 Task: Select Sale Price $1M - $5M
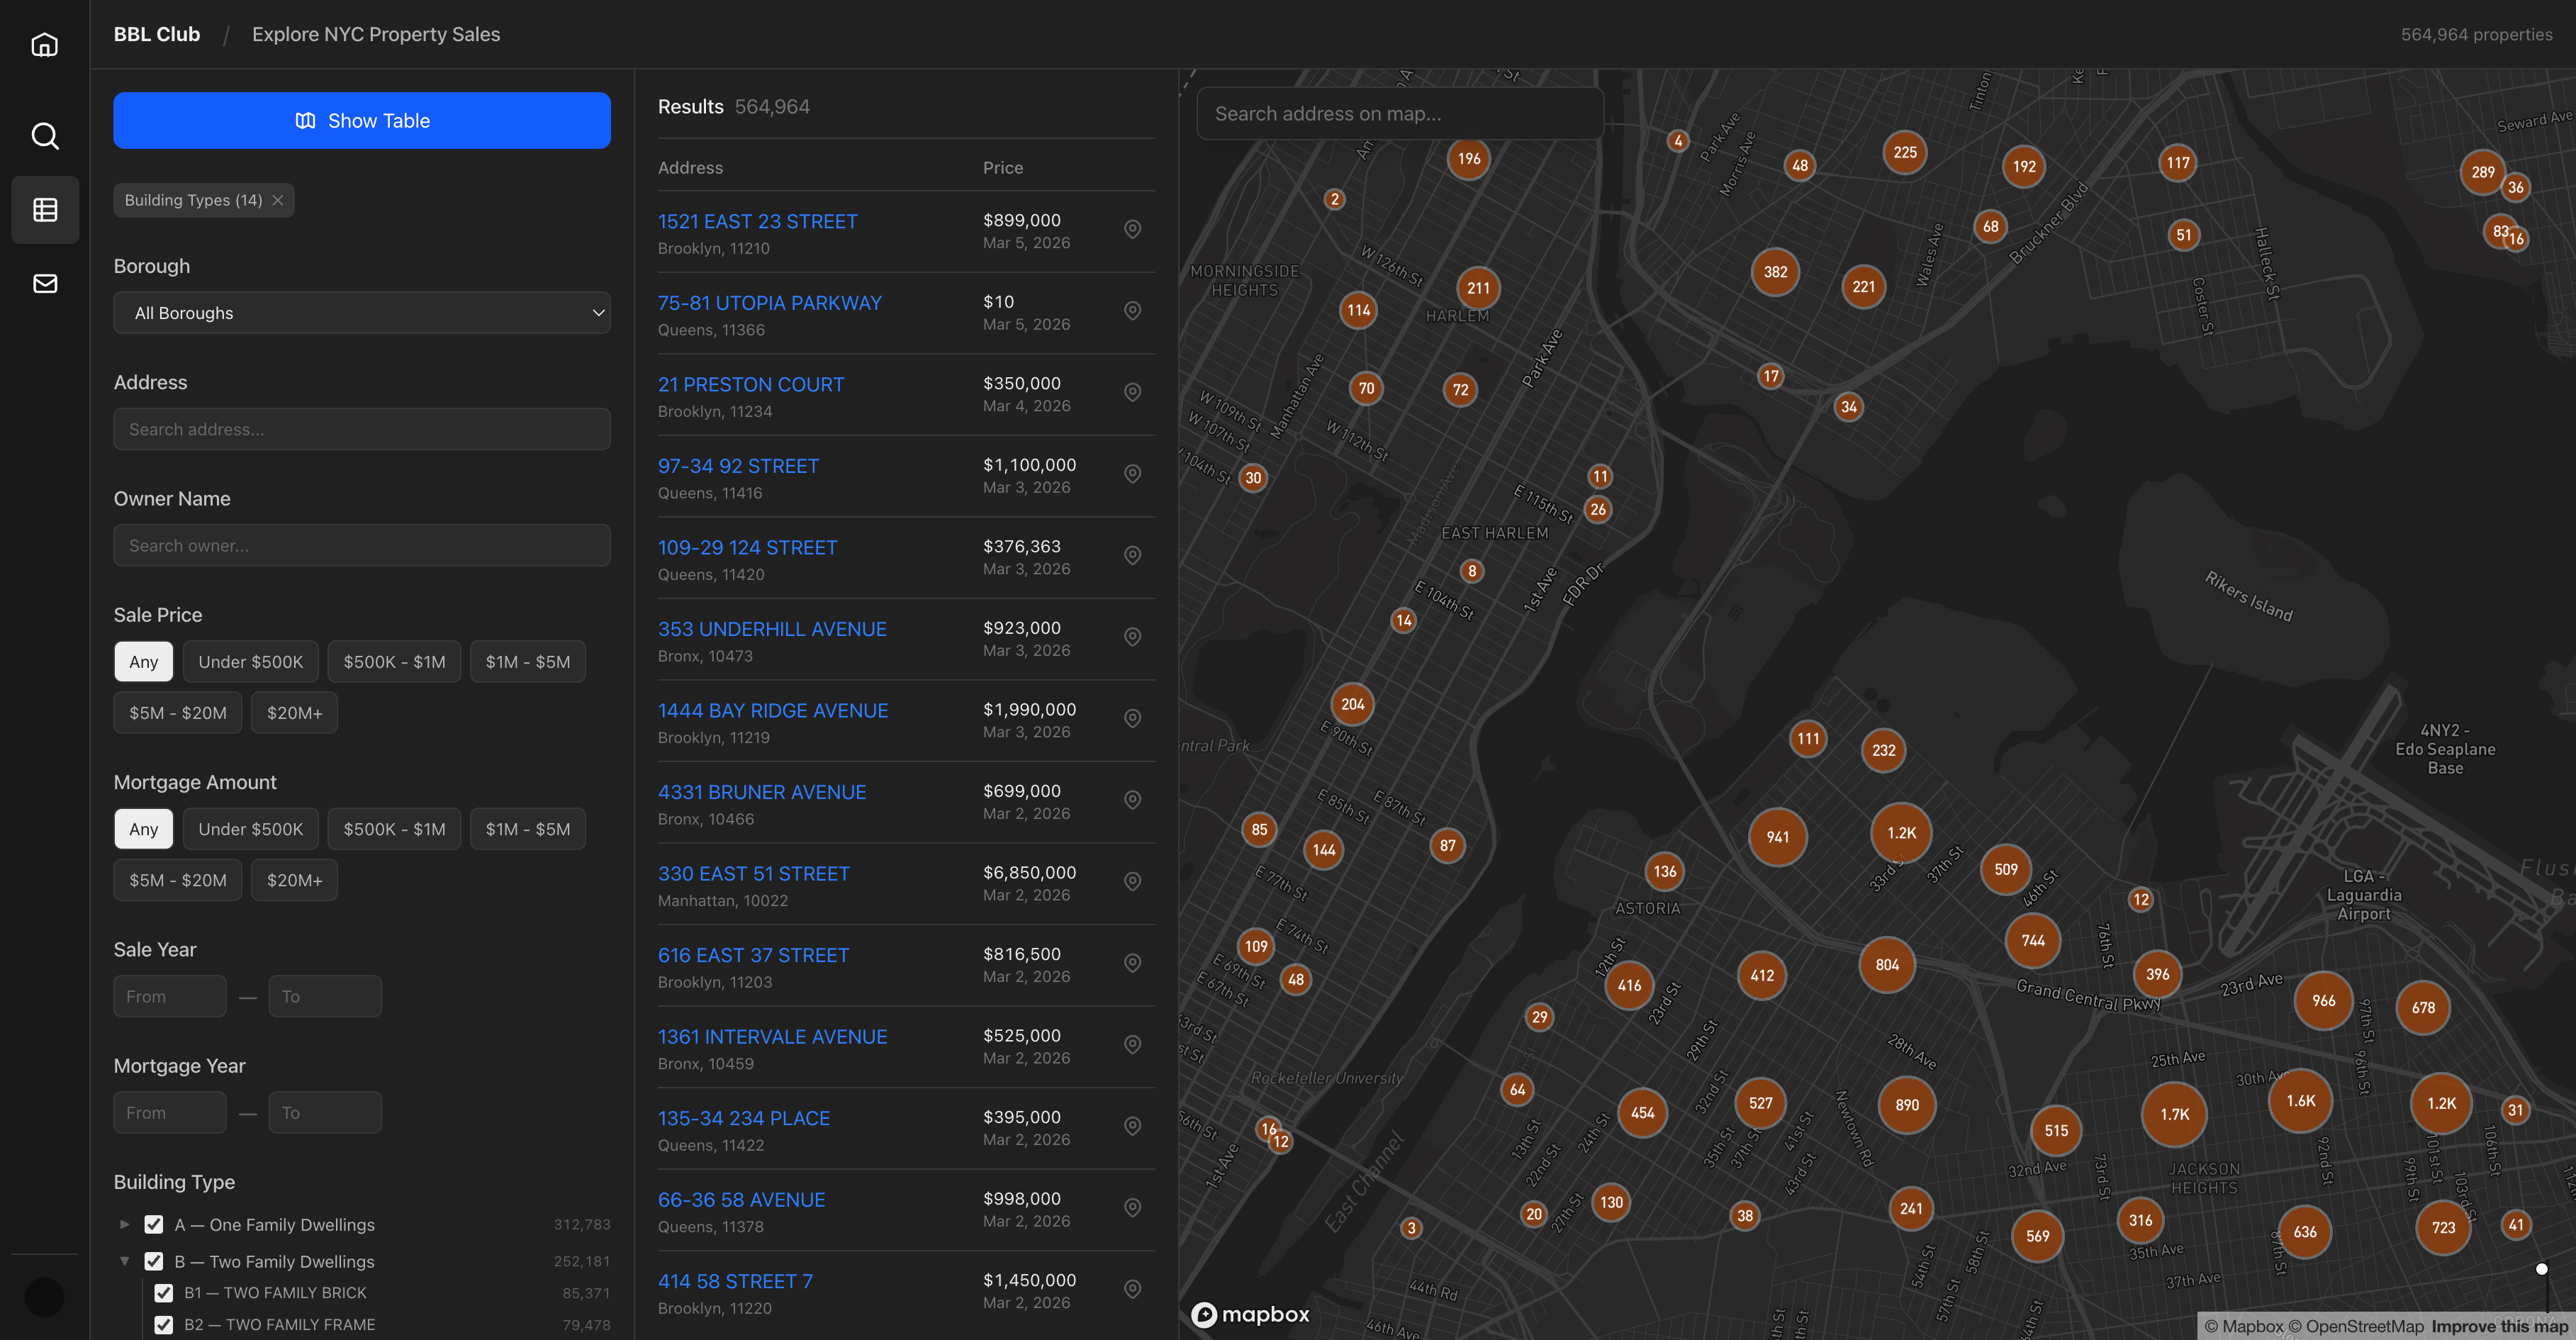point(528,662)
